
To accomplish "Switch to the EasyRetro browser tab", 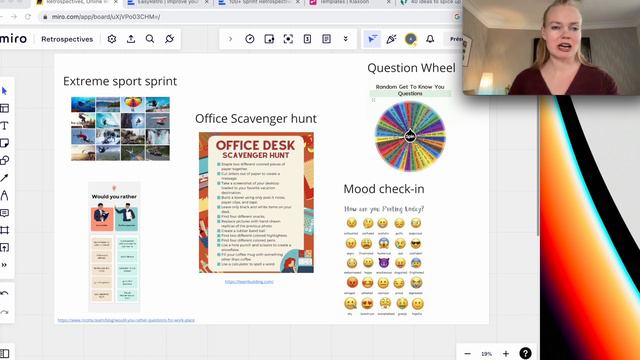I will coord(167,2).
